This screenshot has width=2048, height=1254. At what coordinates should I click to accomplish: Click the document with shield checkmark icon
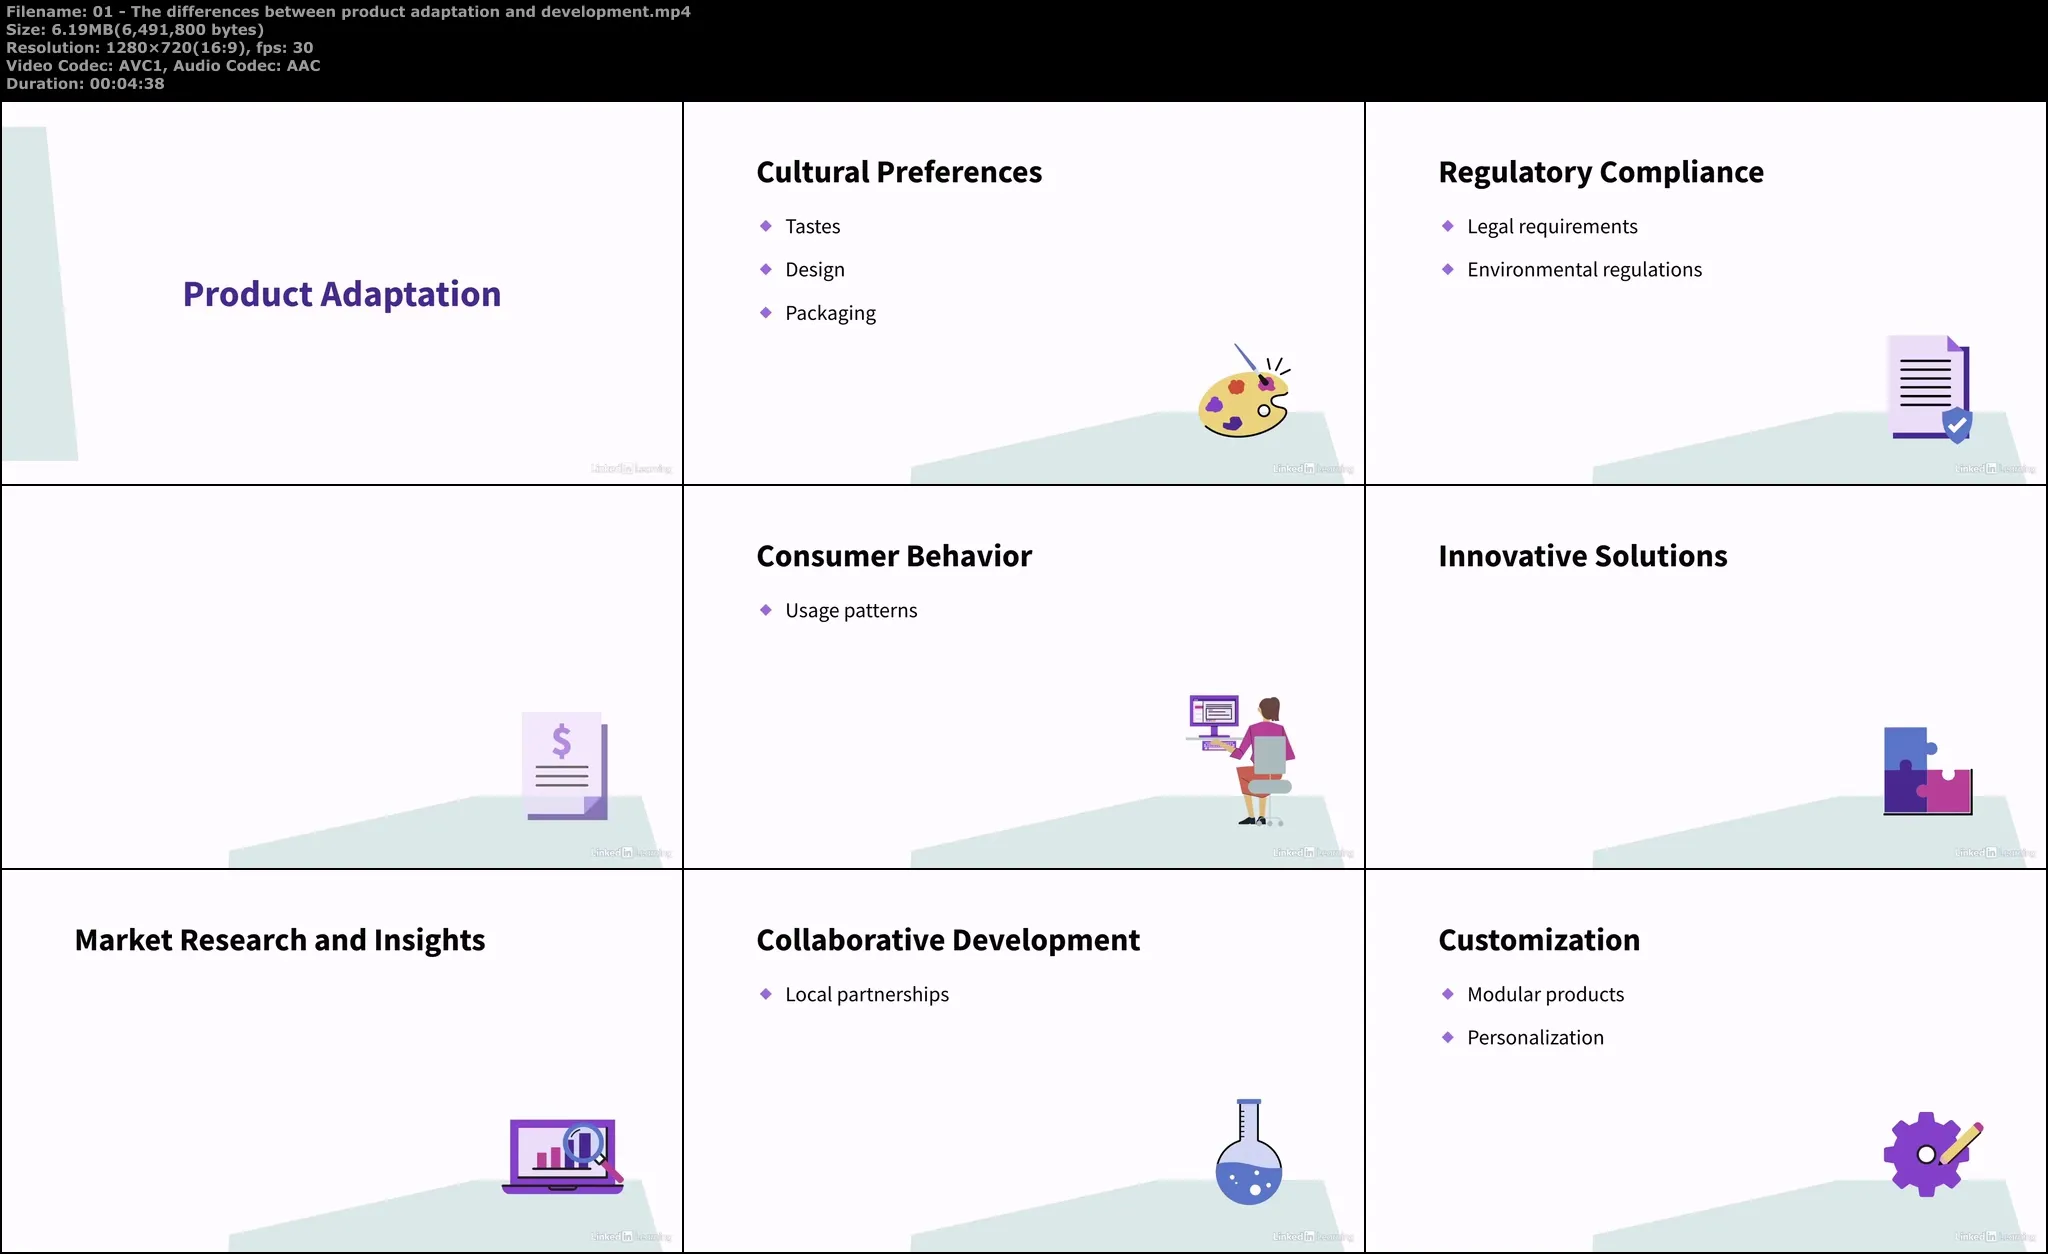[1929, 388]
